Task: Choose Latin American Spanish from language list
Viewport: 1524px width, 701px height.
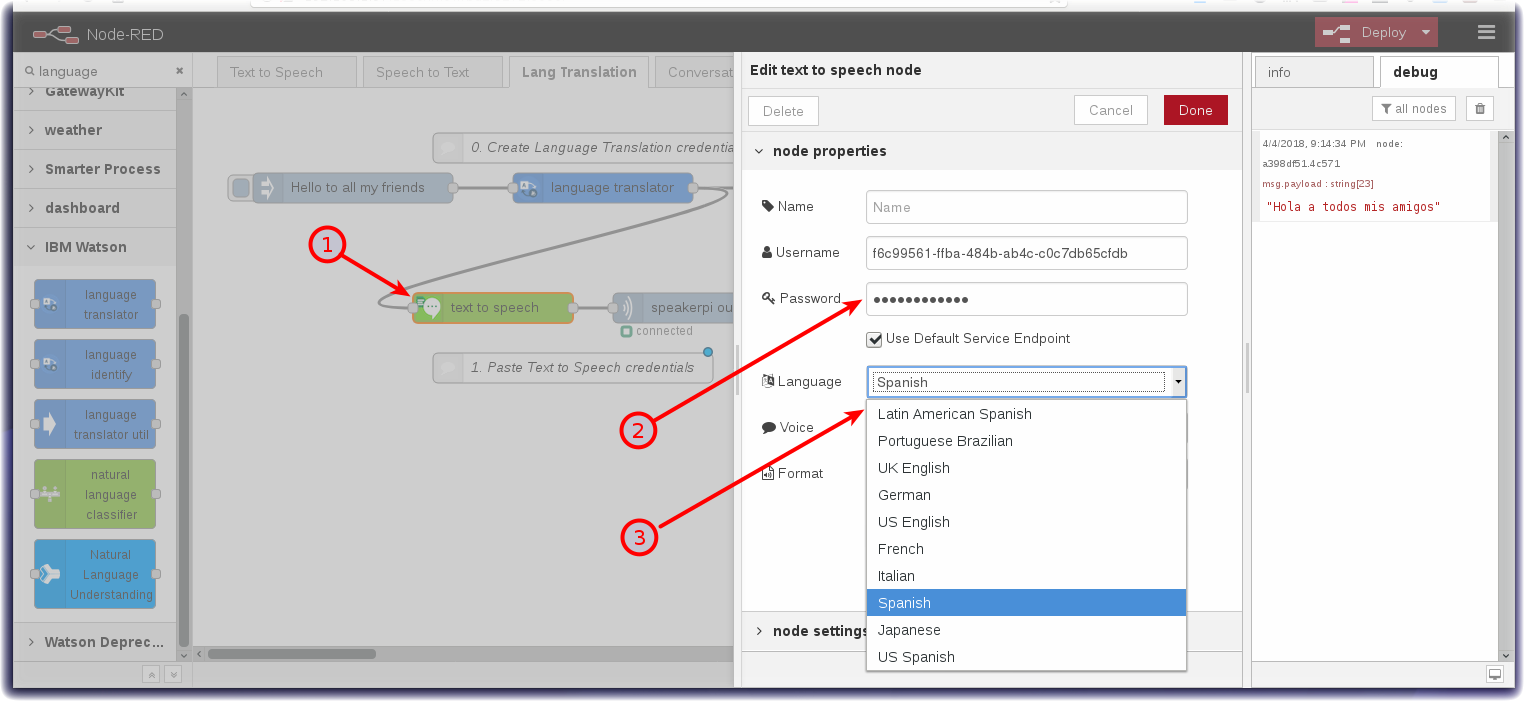Action: [x=1026, y=414]
